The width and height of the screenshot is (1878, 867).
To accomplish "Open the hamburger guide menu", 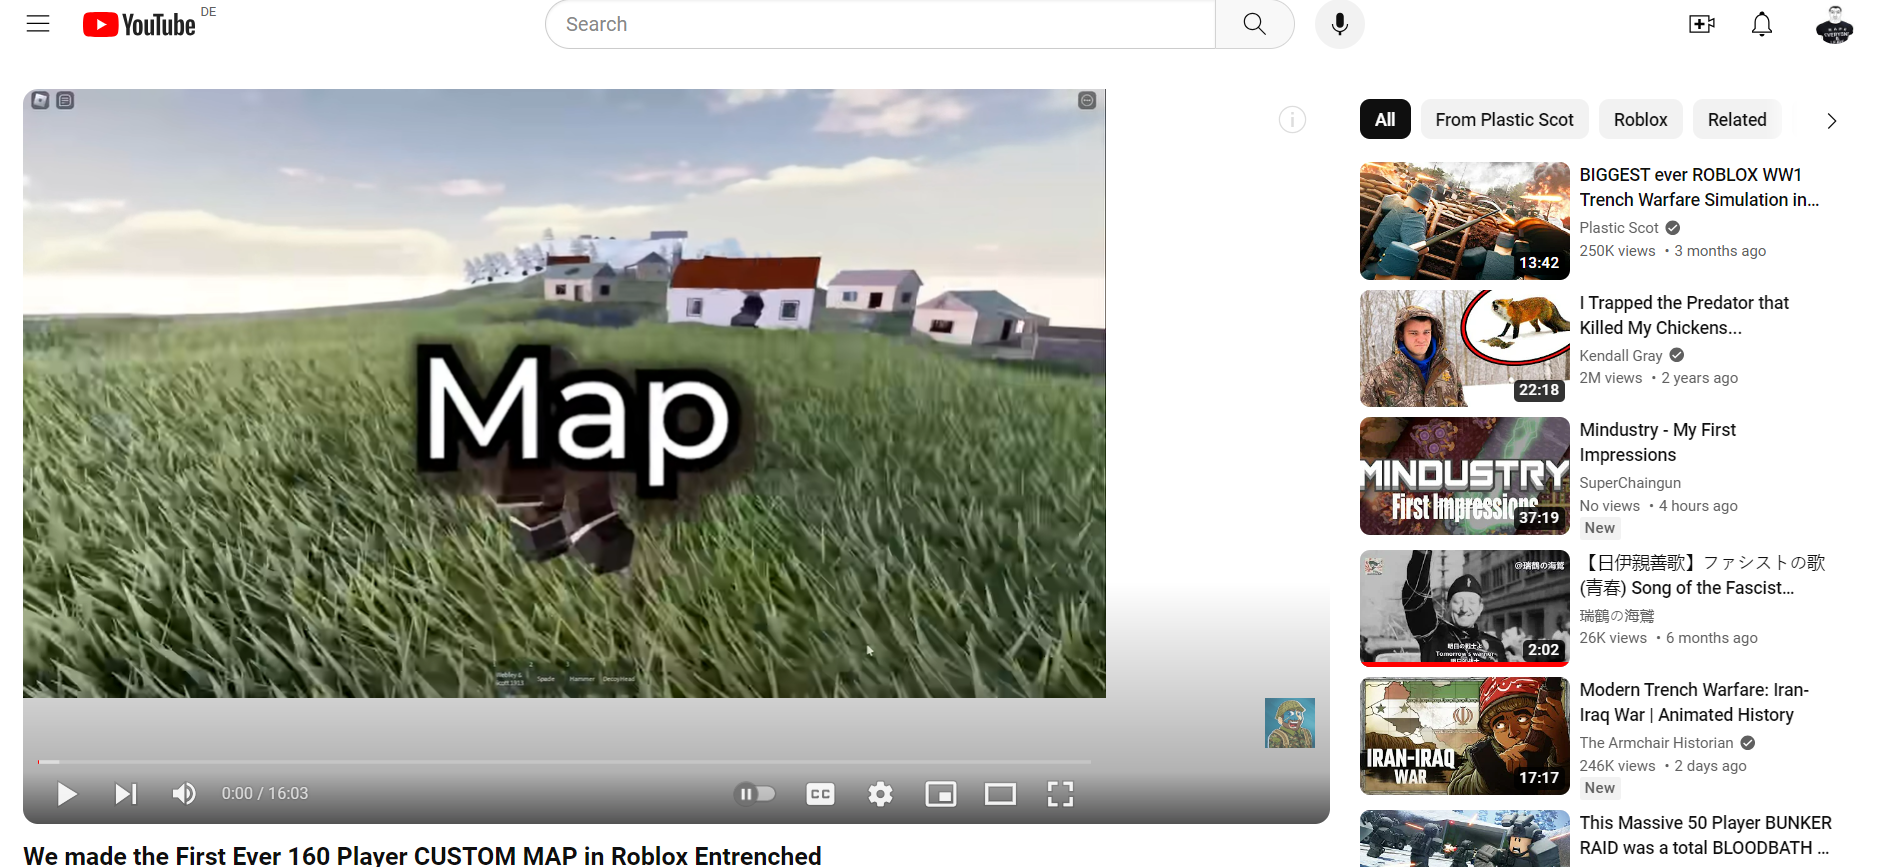I will pos(38,24).
